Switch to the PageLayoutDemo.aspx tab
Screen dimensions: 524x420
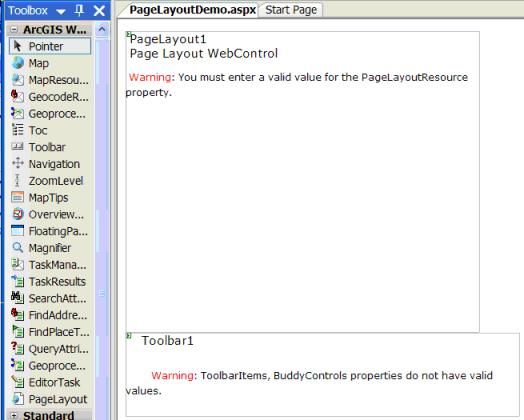[x=193, y=10]
